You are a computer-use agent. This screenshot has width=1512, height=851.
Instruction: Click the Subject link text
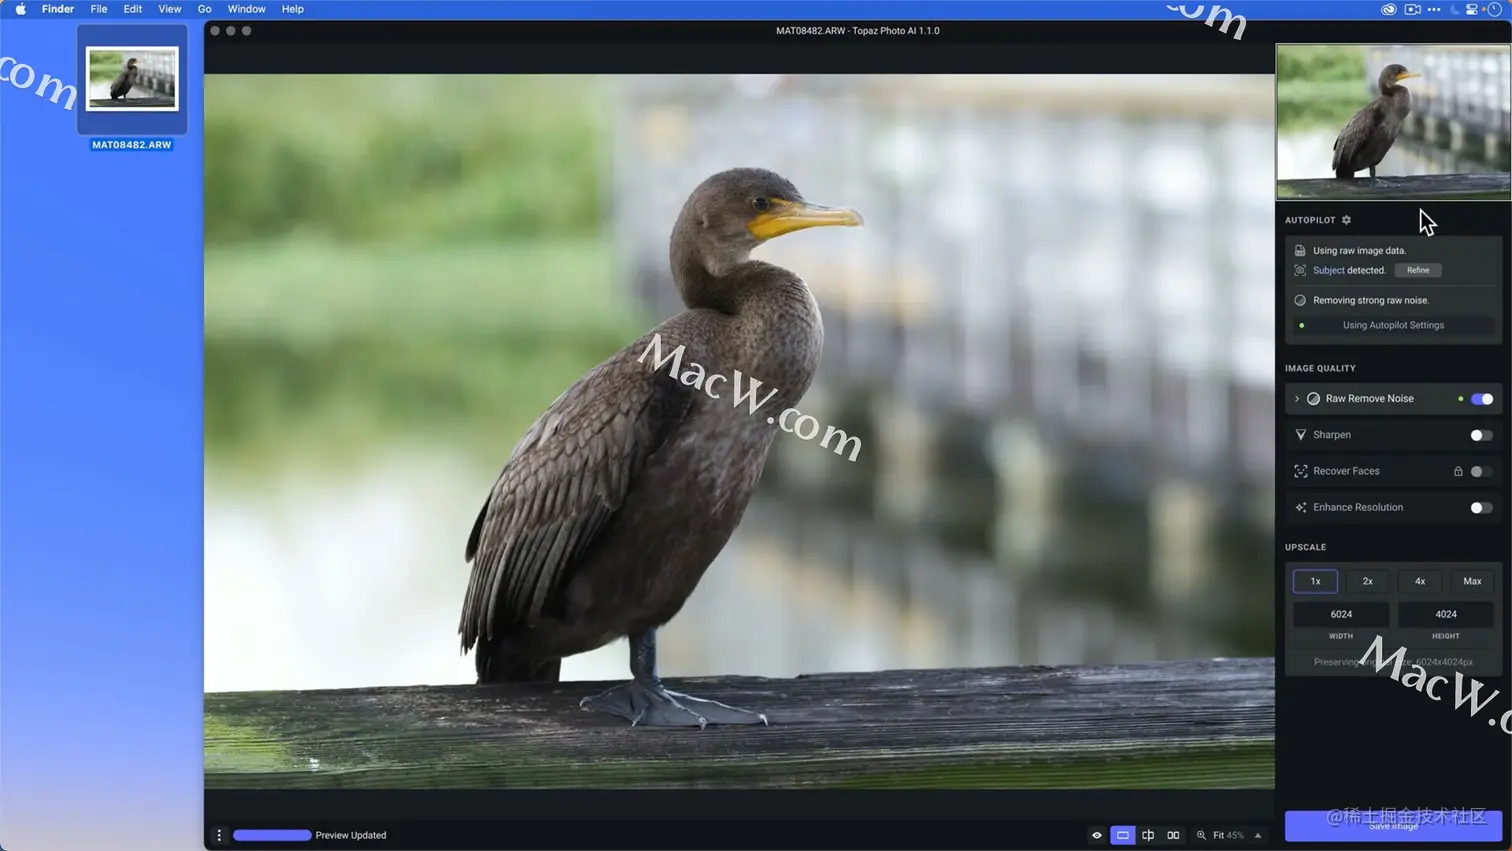click(1328, 270)
